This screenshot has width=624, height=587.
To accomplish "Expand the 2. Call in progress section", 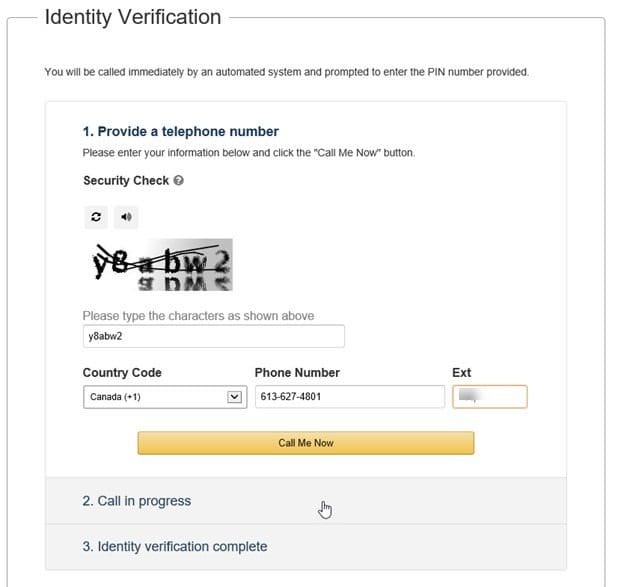I will [306, 501].
